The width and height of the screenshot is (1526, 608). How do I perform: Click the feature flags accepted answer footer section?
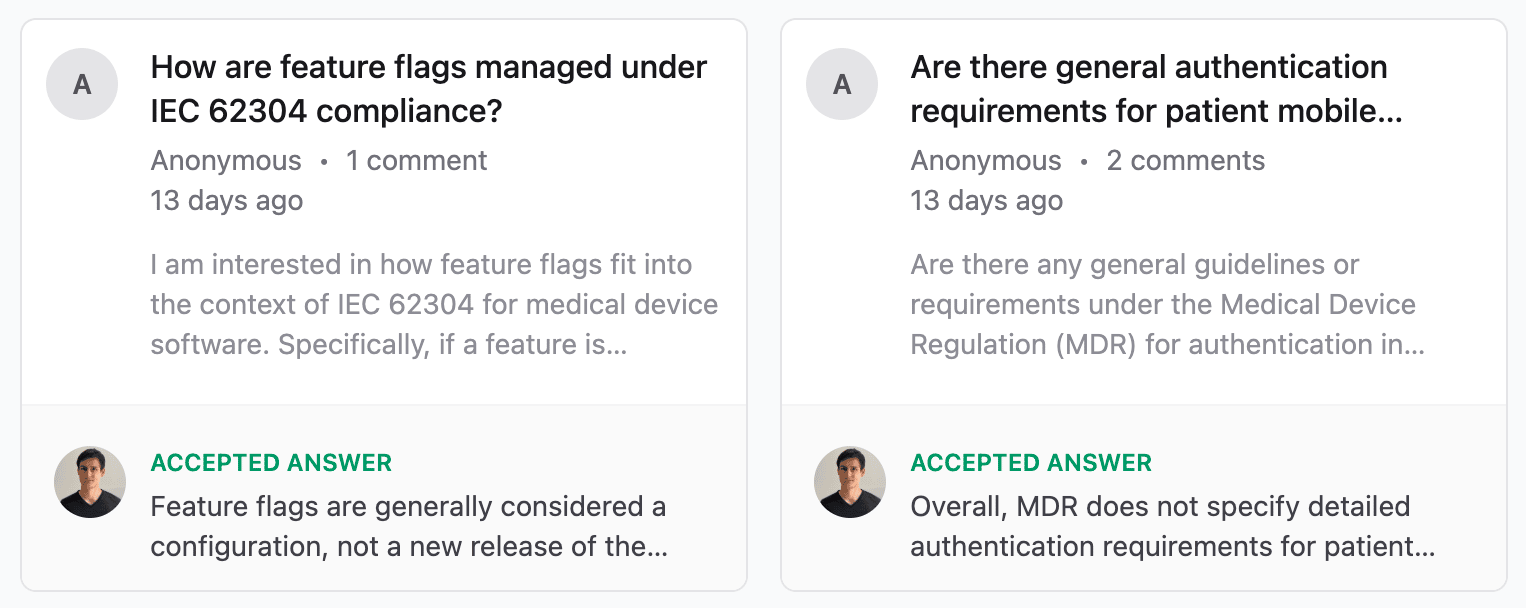[384, 498]
